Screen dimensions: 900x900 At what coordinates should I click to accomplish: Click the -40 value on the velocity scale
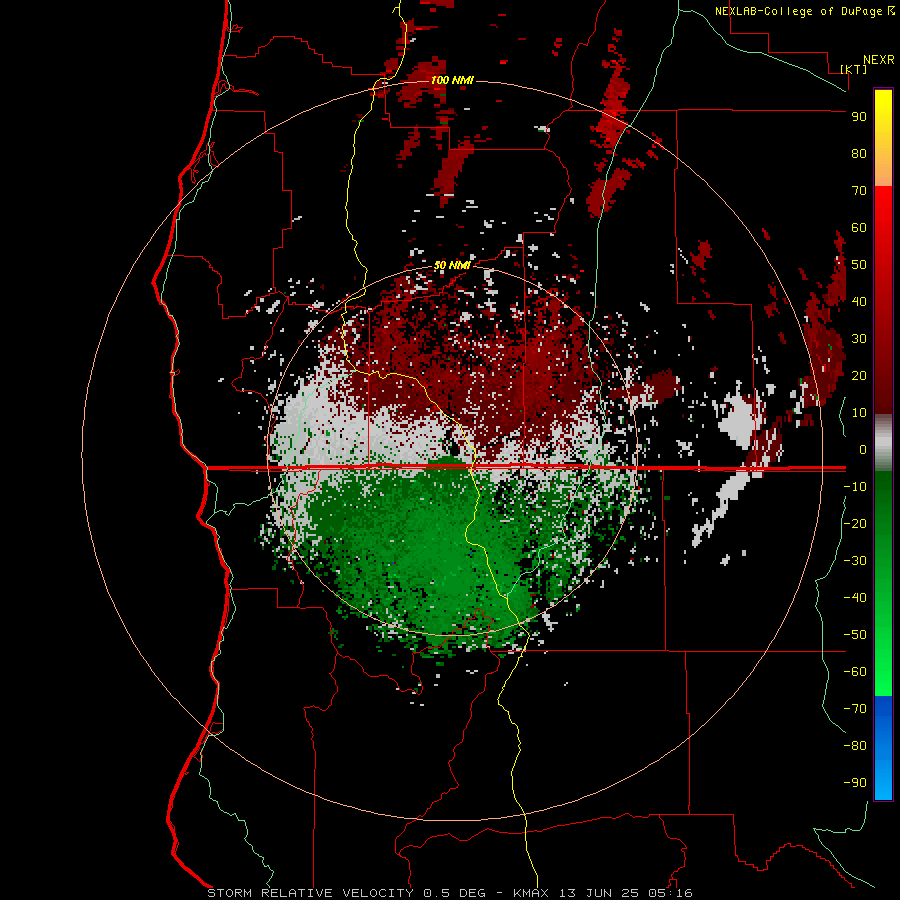855,598
